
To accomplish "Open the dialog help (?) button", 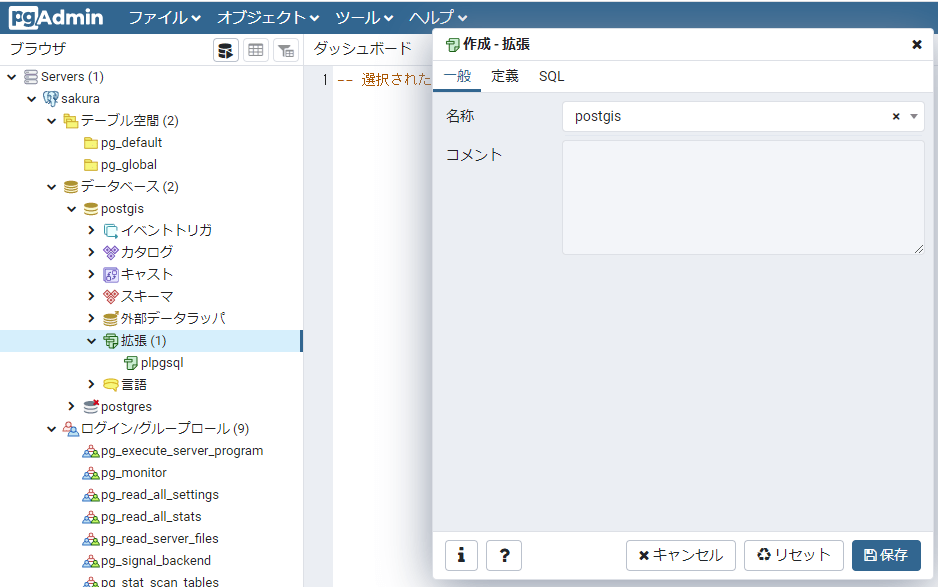I will point(504,555).
